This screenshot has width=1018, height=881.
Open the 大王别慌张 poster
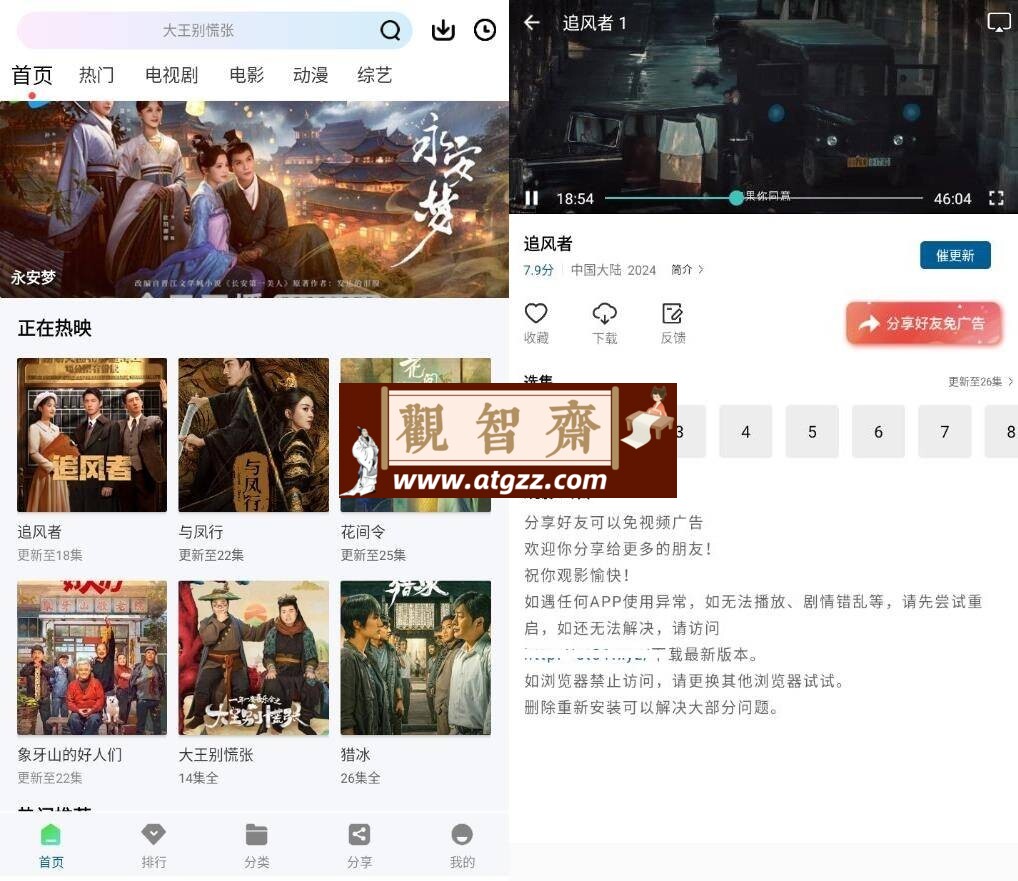[253, 658]
